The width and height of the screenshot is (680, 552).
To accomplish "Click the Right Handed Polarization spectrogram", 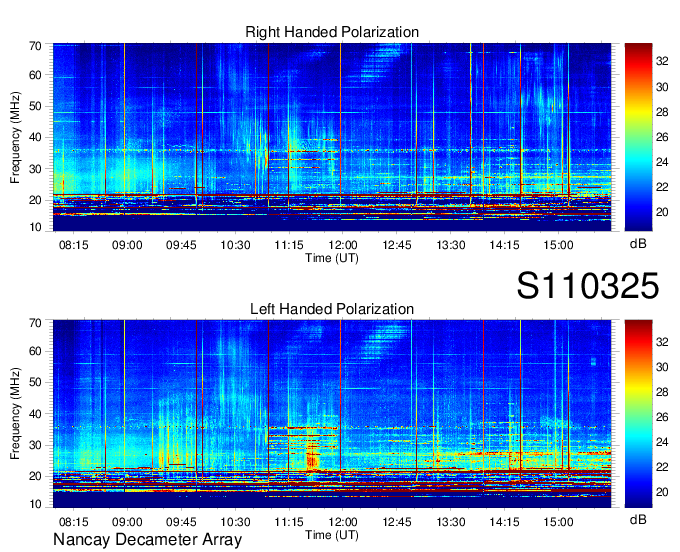I will tap(332, 137).
